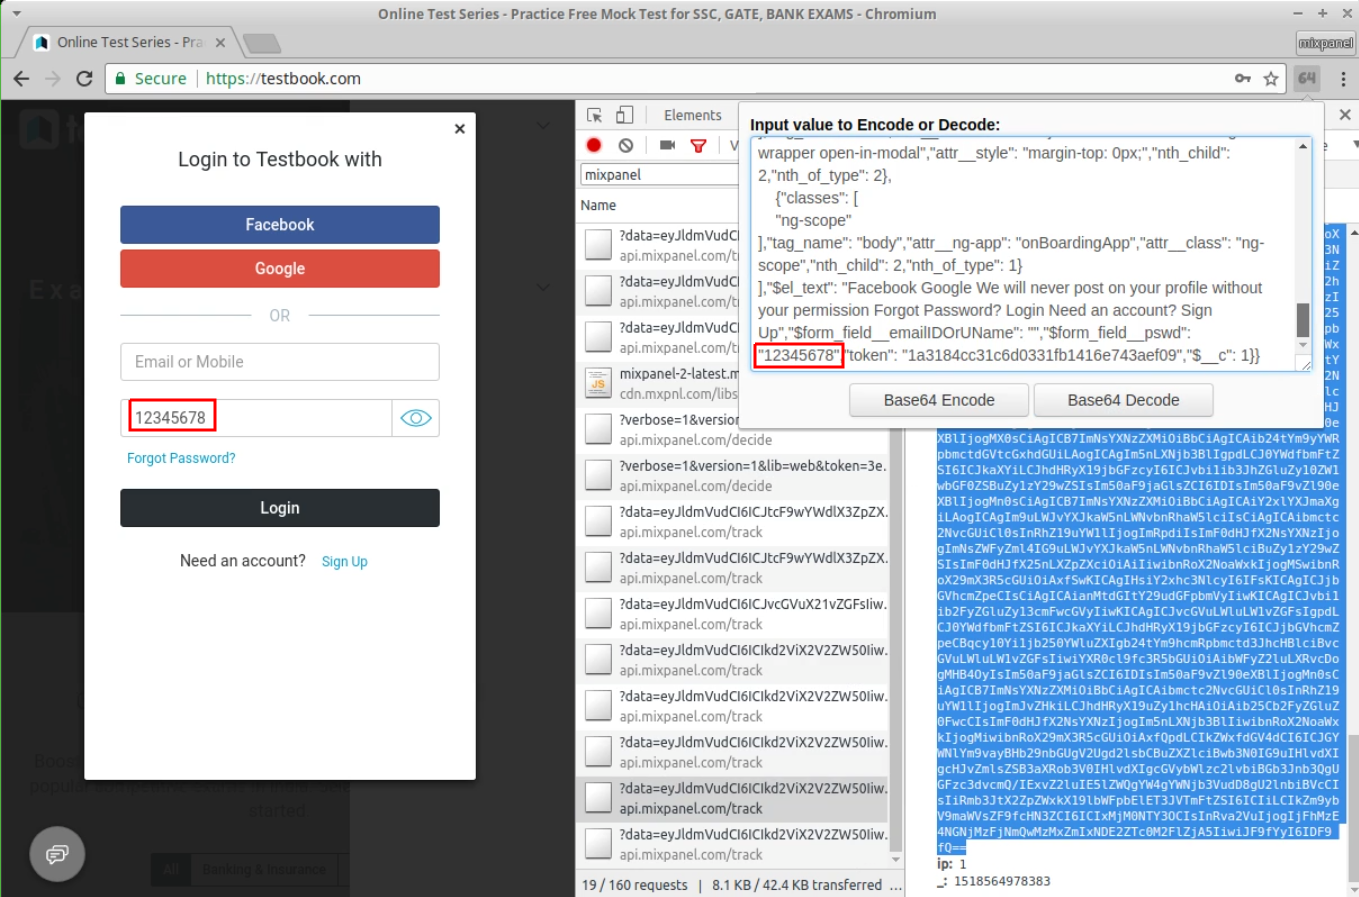The width and height of the screenshot is (1359, 897).
Task: Click the browser forward arrow
Action: click(53, 78)
